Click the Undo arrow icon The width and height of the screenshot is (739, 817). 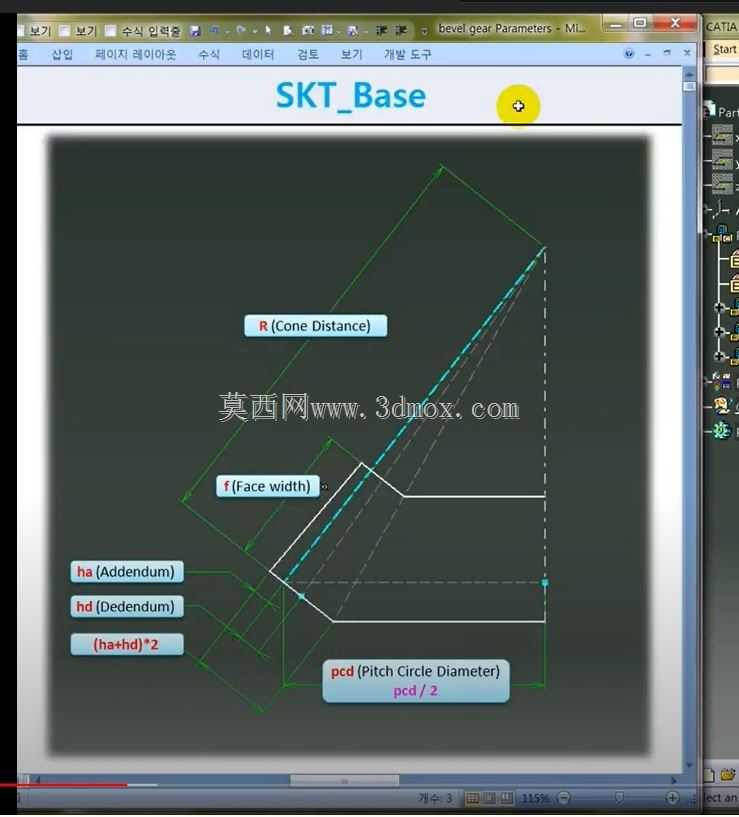[x=214, y=30]
